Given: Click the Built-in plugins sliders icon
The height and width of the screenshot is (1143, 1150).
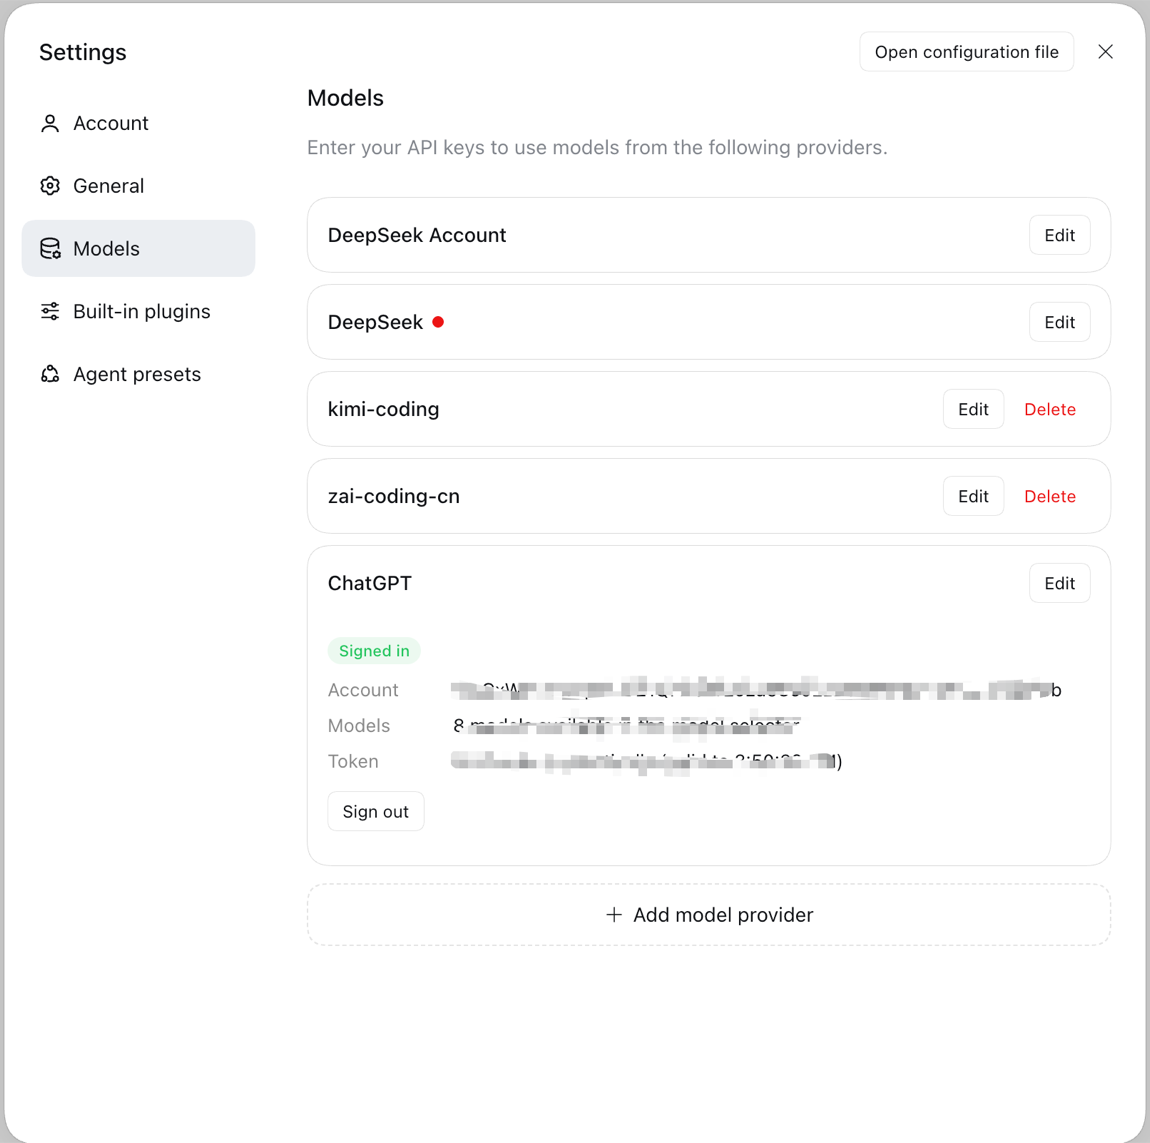Looking at the screenshot, I should pos(50,312).
